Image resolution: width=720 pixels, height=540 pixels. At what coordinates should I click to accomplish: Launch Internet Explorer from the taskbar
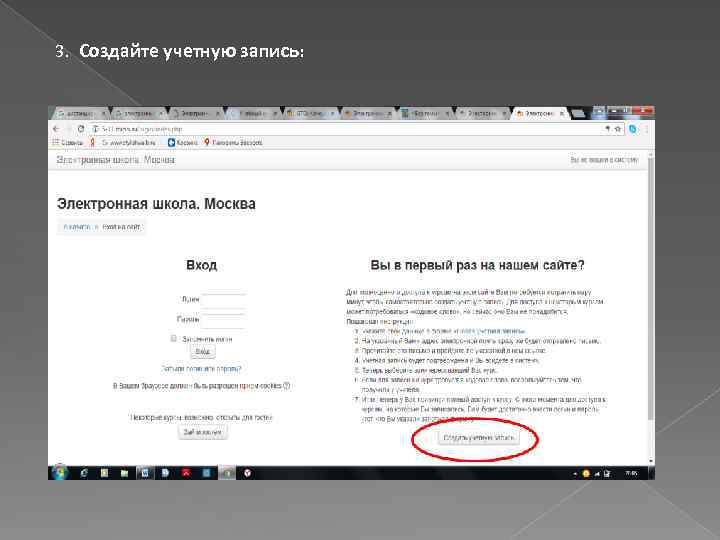click(84, 472)
